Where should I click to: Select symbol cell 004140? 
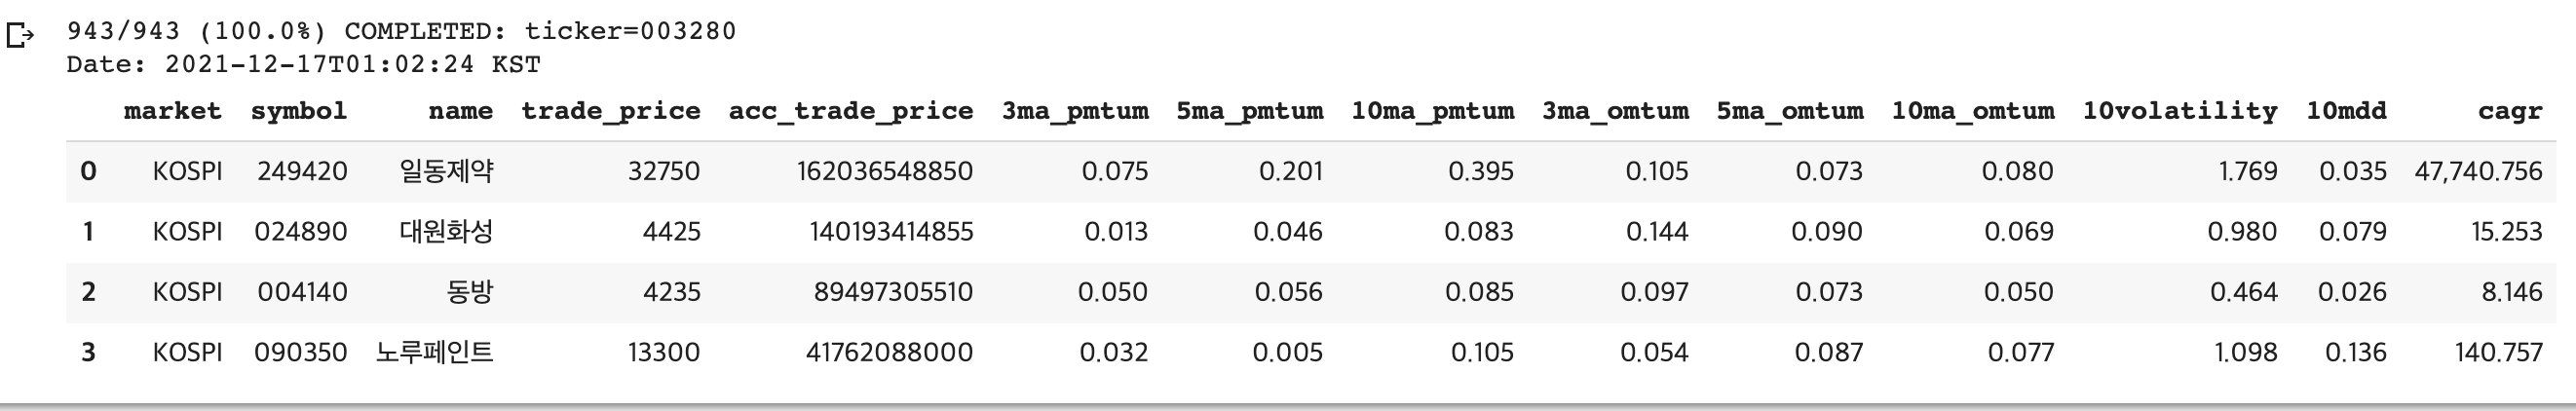coord(302,292)
